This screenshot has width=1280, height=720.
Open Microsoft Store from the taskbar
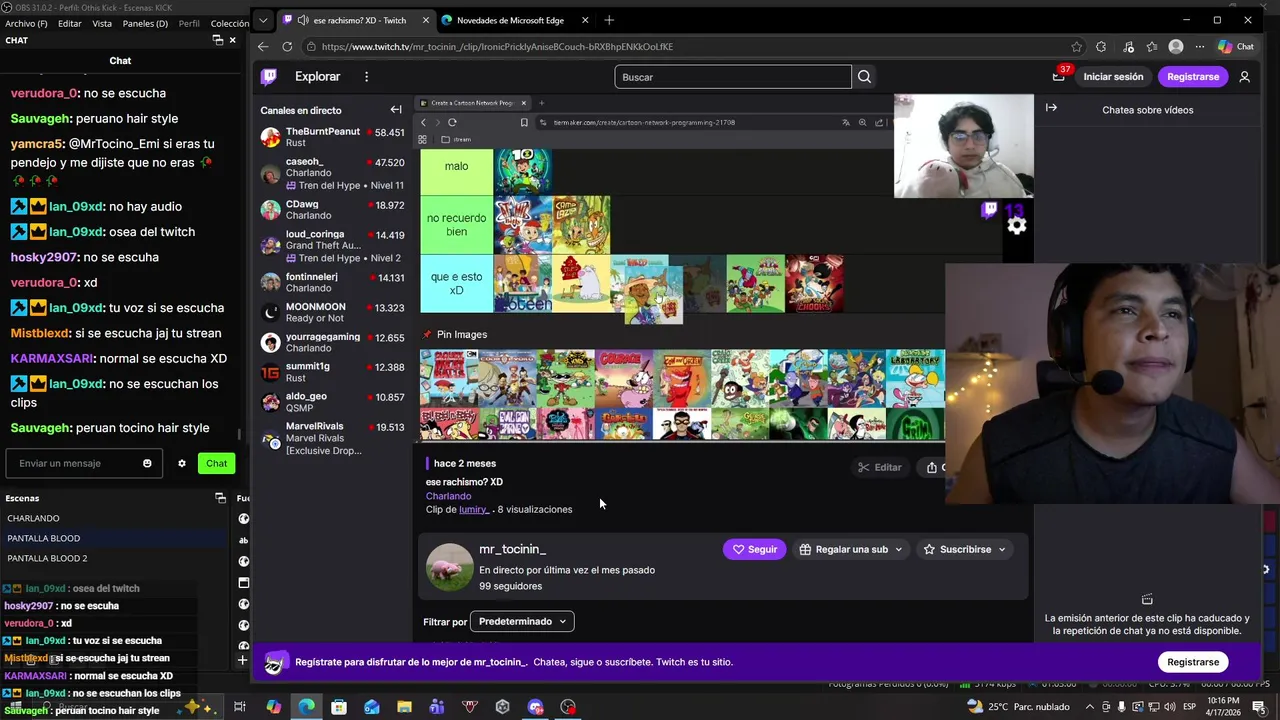pos(339,707)
